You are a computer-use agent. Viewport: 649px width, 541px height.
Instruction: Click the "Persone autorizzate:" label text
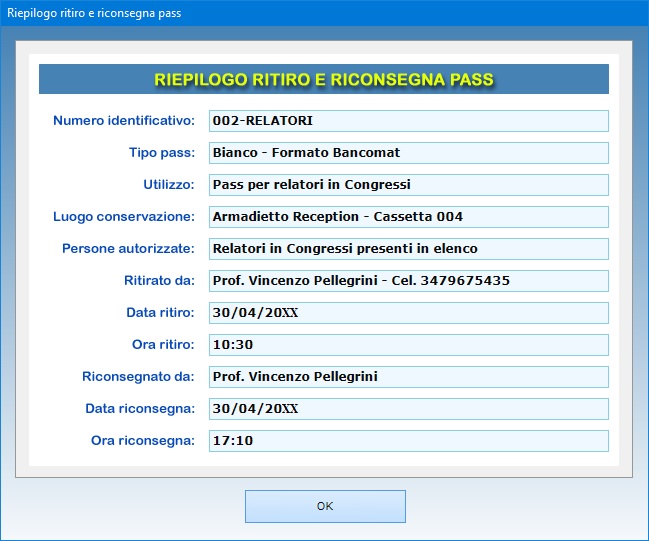(124, 249)
